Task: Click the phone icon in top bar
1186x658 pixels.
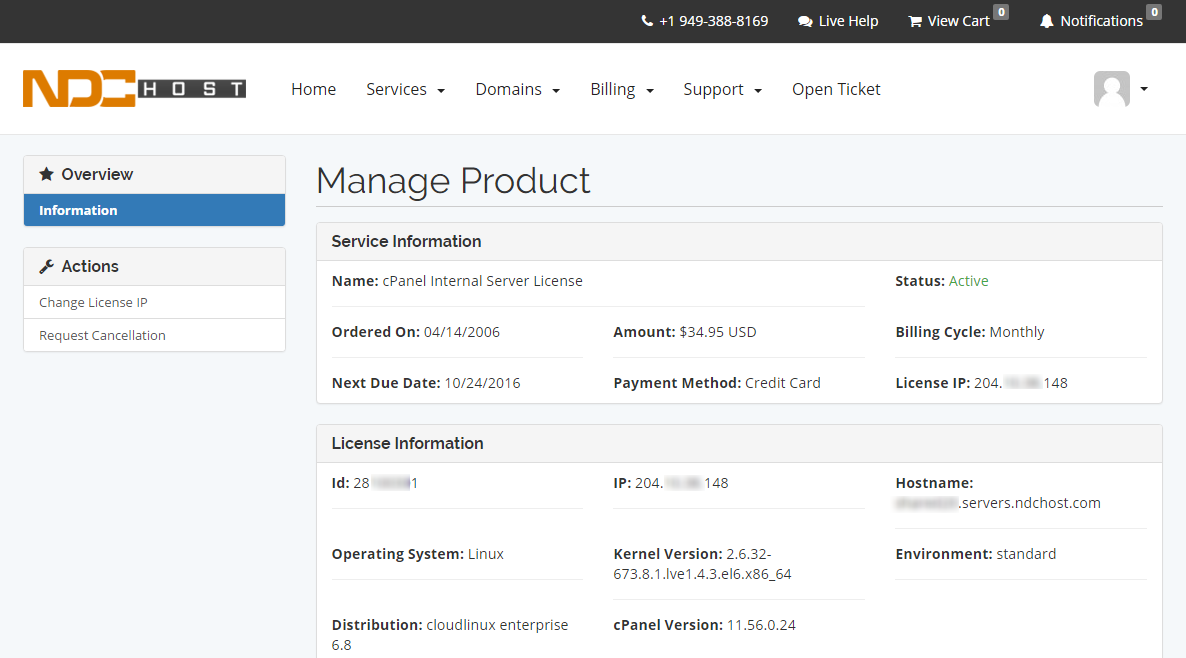Action: (647, 21)
